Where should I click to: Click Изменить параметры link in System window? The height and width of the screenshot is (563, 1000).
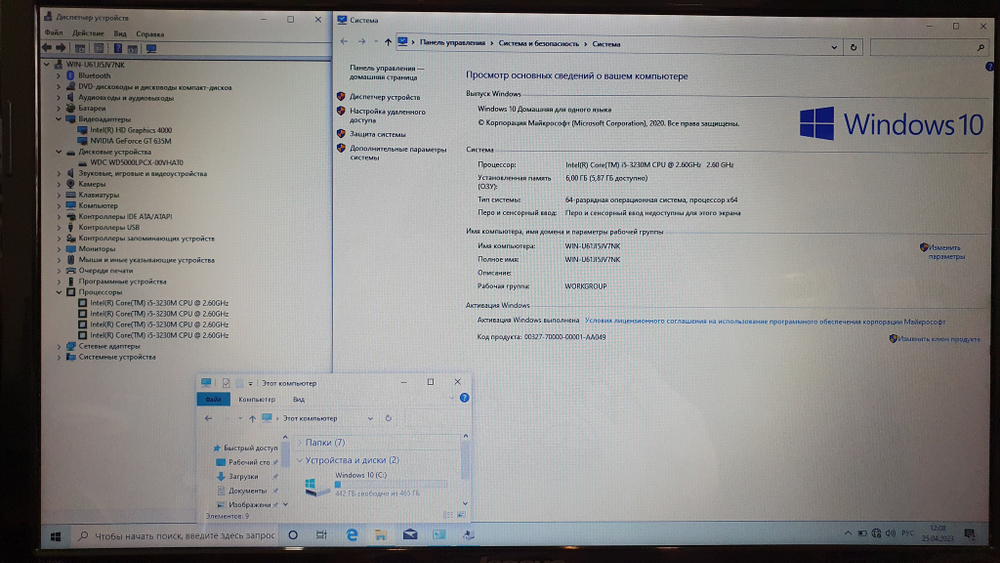tap(946, 252)
